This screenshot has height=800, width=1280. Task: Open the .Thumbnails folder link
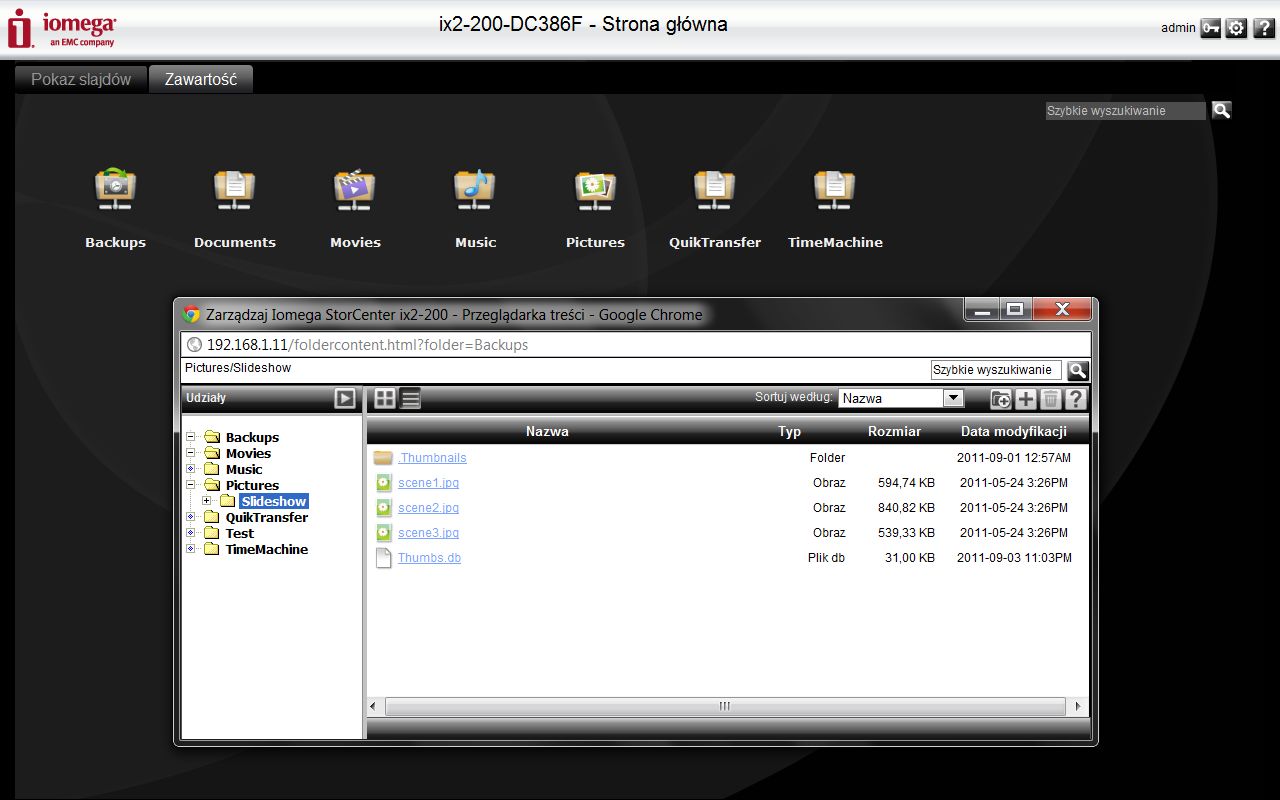point(432,458)
